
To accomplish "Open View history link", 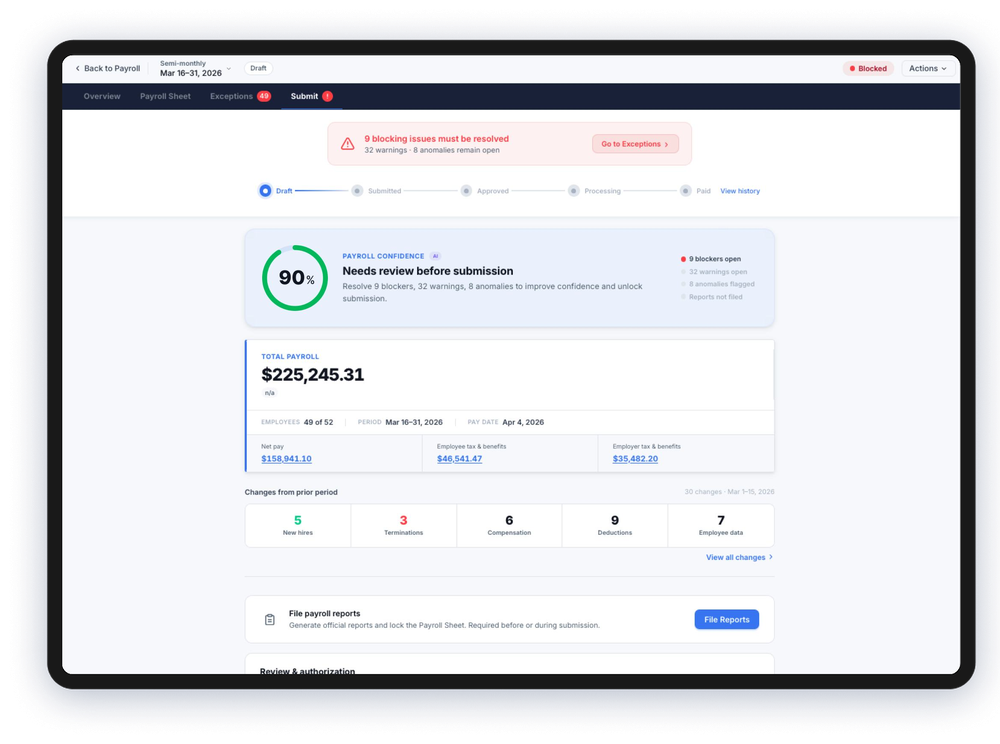I will coord(740,191).
